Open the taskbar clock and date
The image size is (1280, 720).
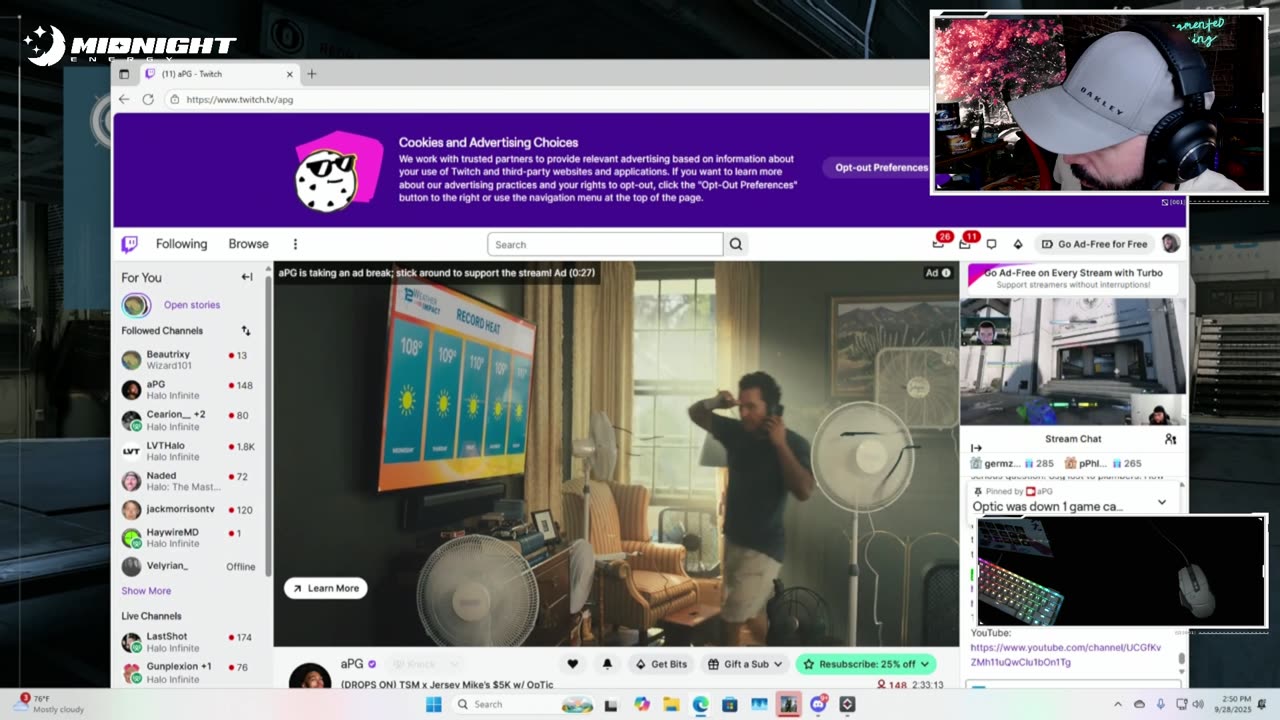[x=1231, y=704]
